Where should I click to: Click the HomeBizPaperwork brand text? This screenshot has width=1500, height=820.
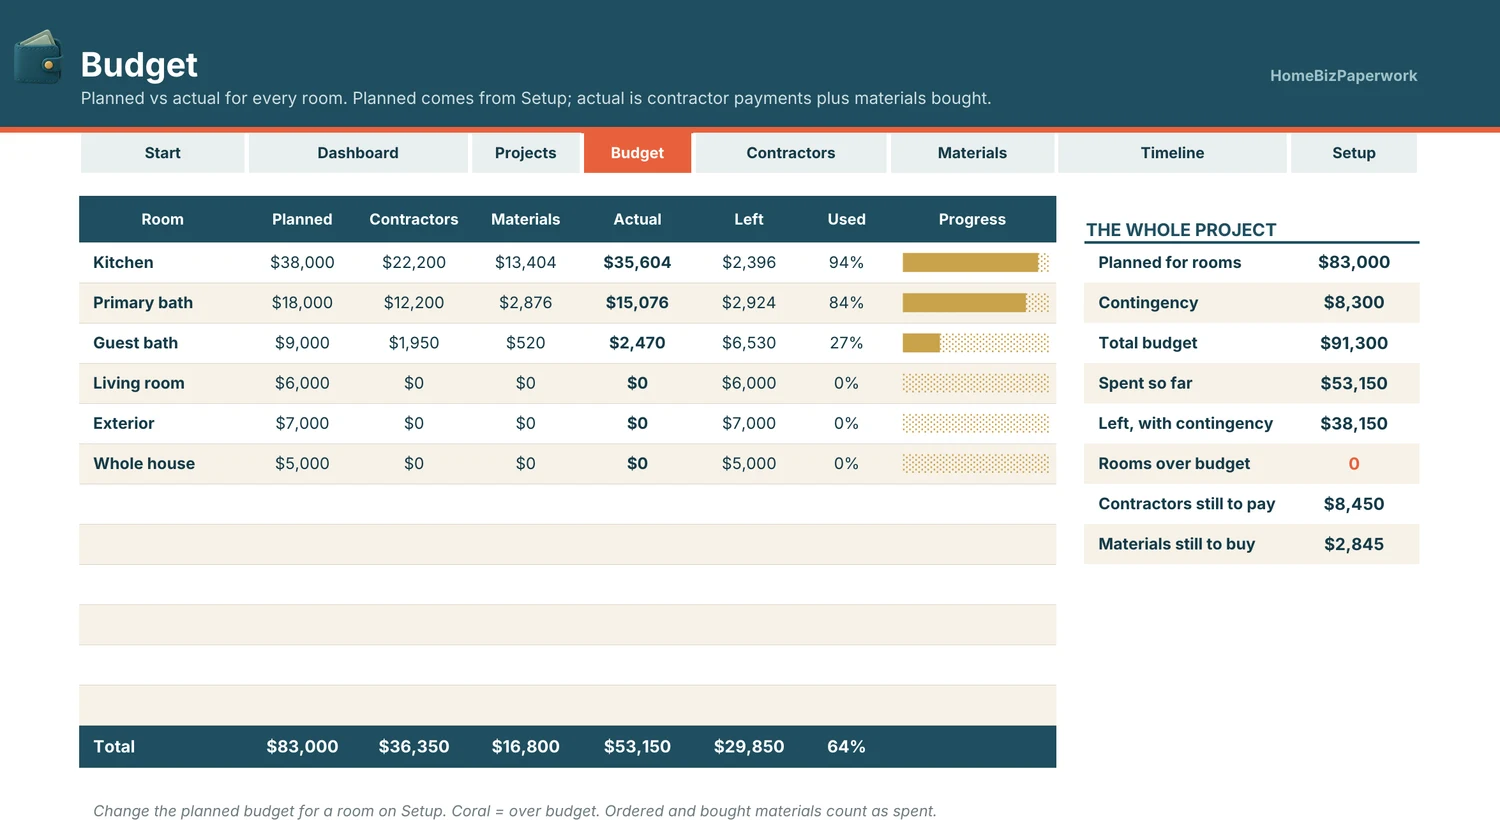1343,76
